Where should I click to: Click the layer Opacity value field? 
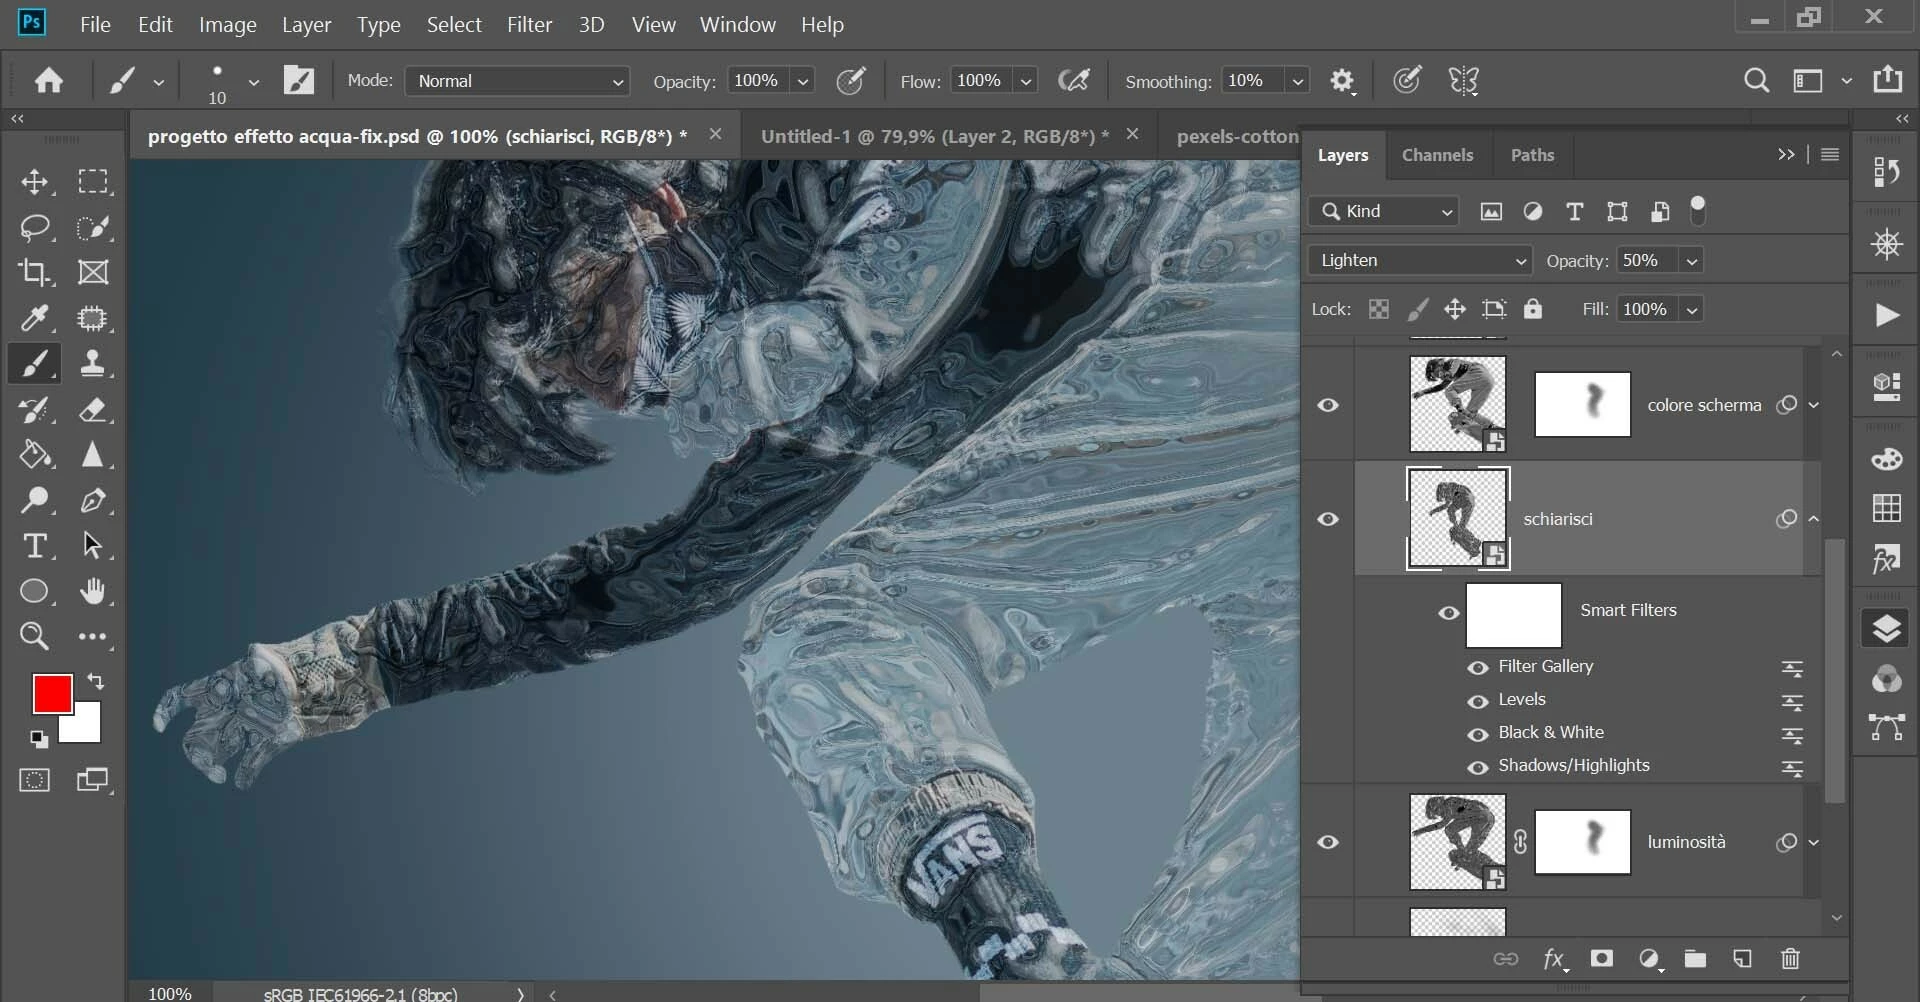pos(1646,261)
